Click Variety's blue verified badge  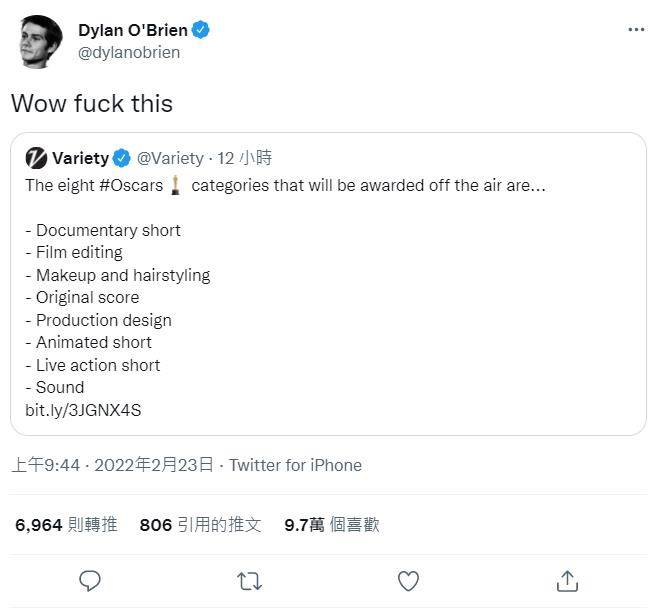[x=122, y=158]
